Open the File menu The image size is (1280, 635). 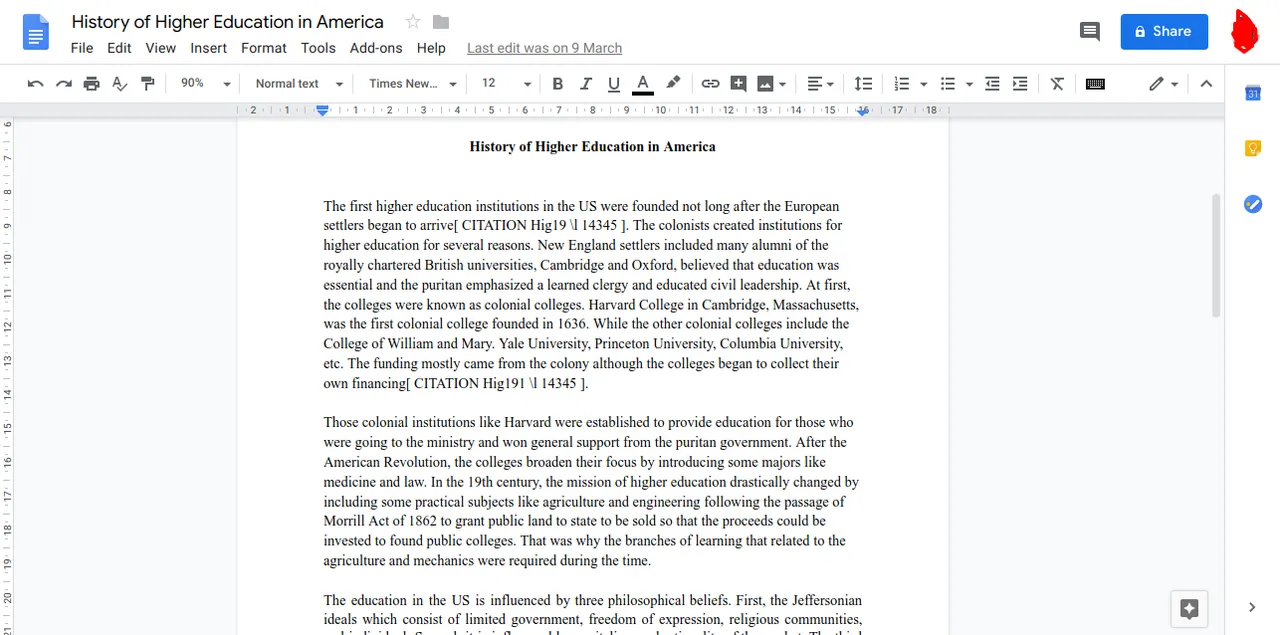click(82, 48)
